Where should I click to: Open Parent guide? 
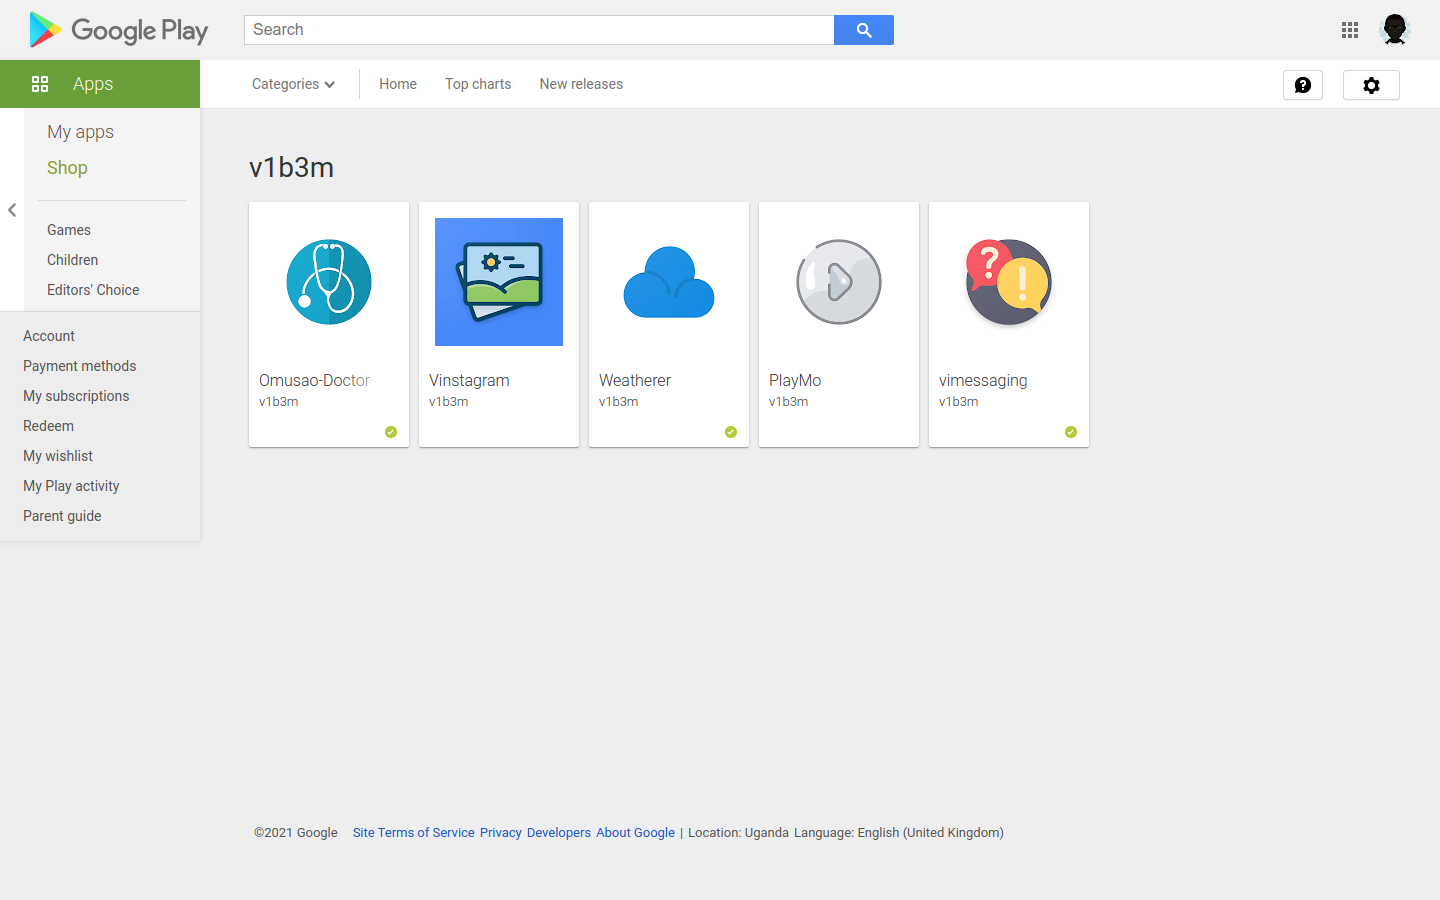(x=62, y=516)
